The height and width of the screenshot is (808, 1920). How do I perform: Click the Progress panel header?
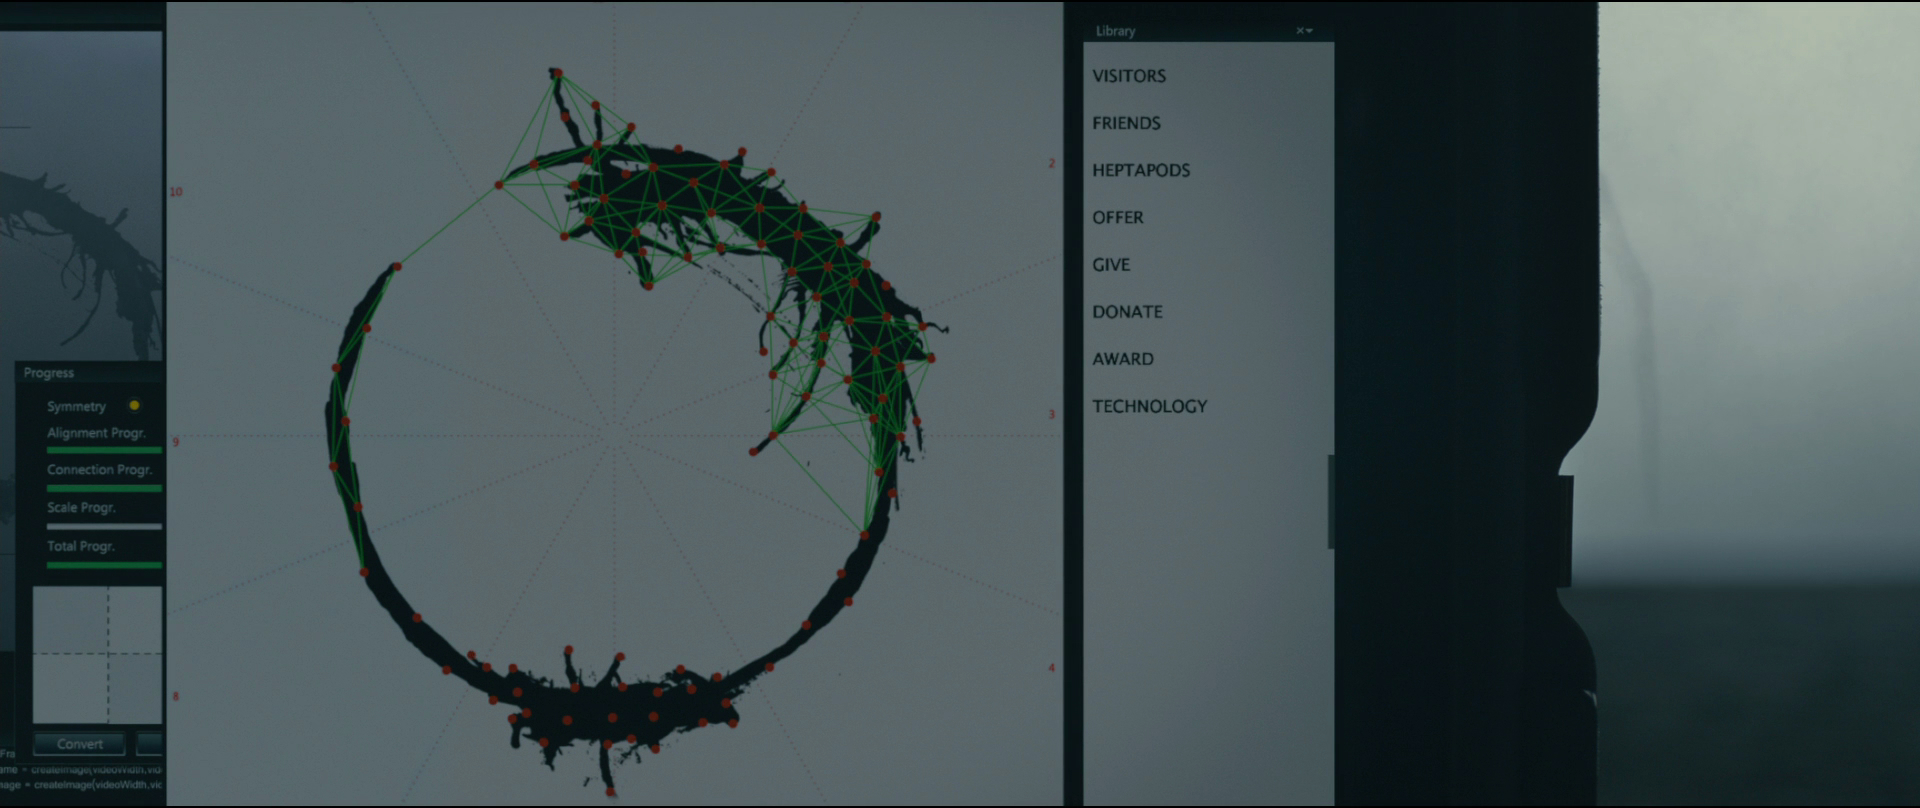click(90, 372)
